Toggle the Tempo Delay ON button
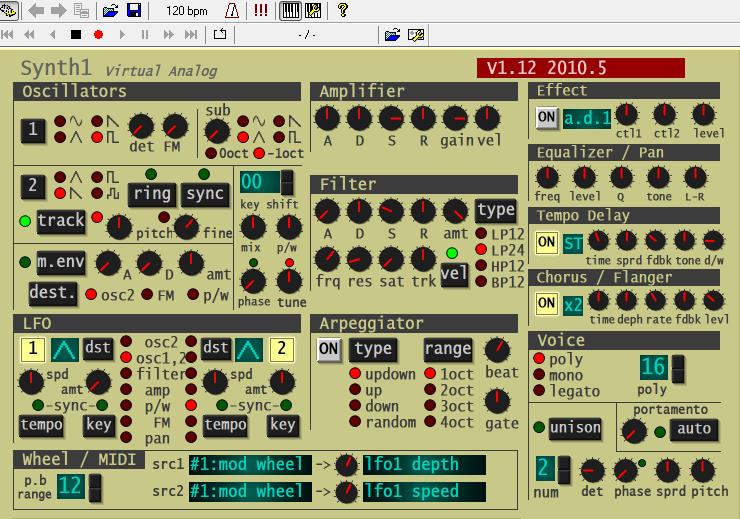Screen dimensions: 740x519 pos(547,243)
